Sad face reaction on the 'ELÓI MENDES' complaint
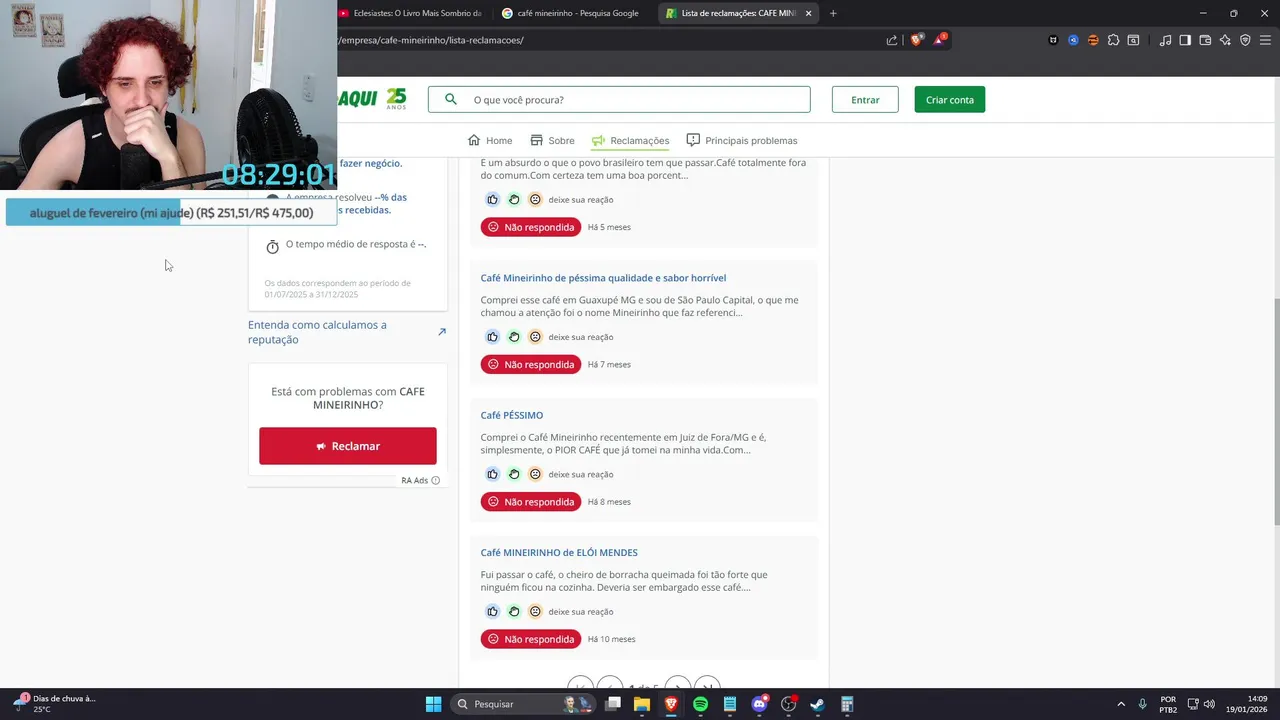Image resolution: width=1280 pixels, height=720 pixels. coord(535,611)
